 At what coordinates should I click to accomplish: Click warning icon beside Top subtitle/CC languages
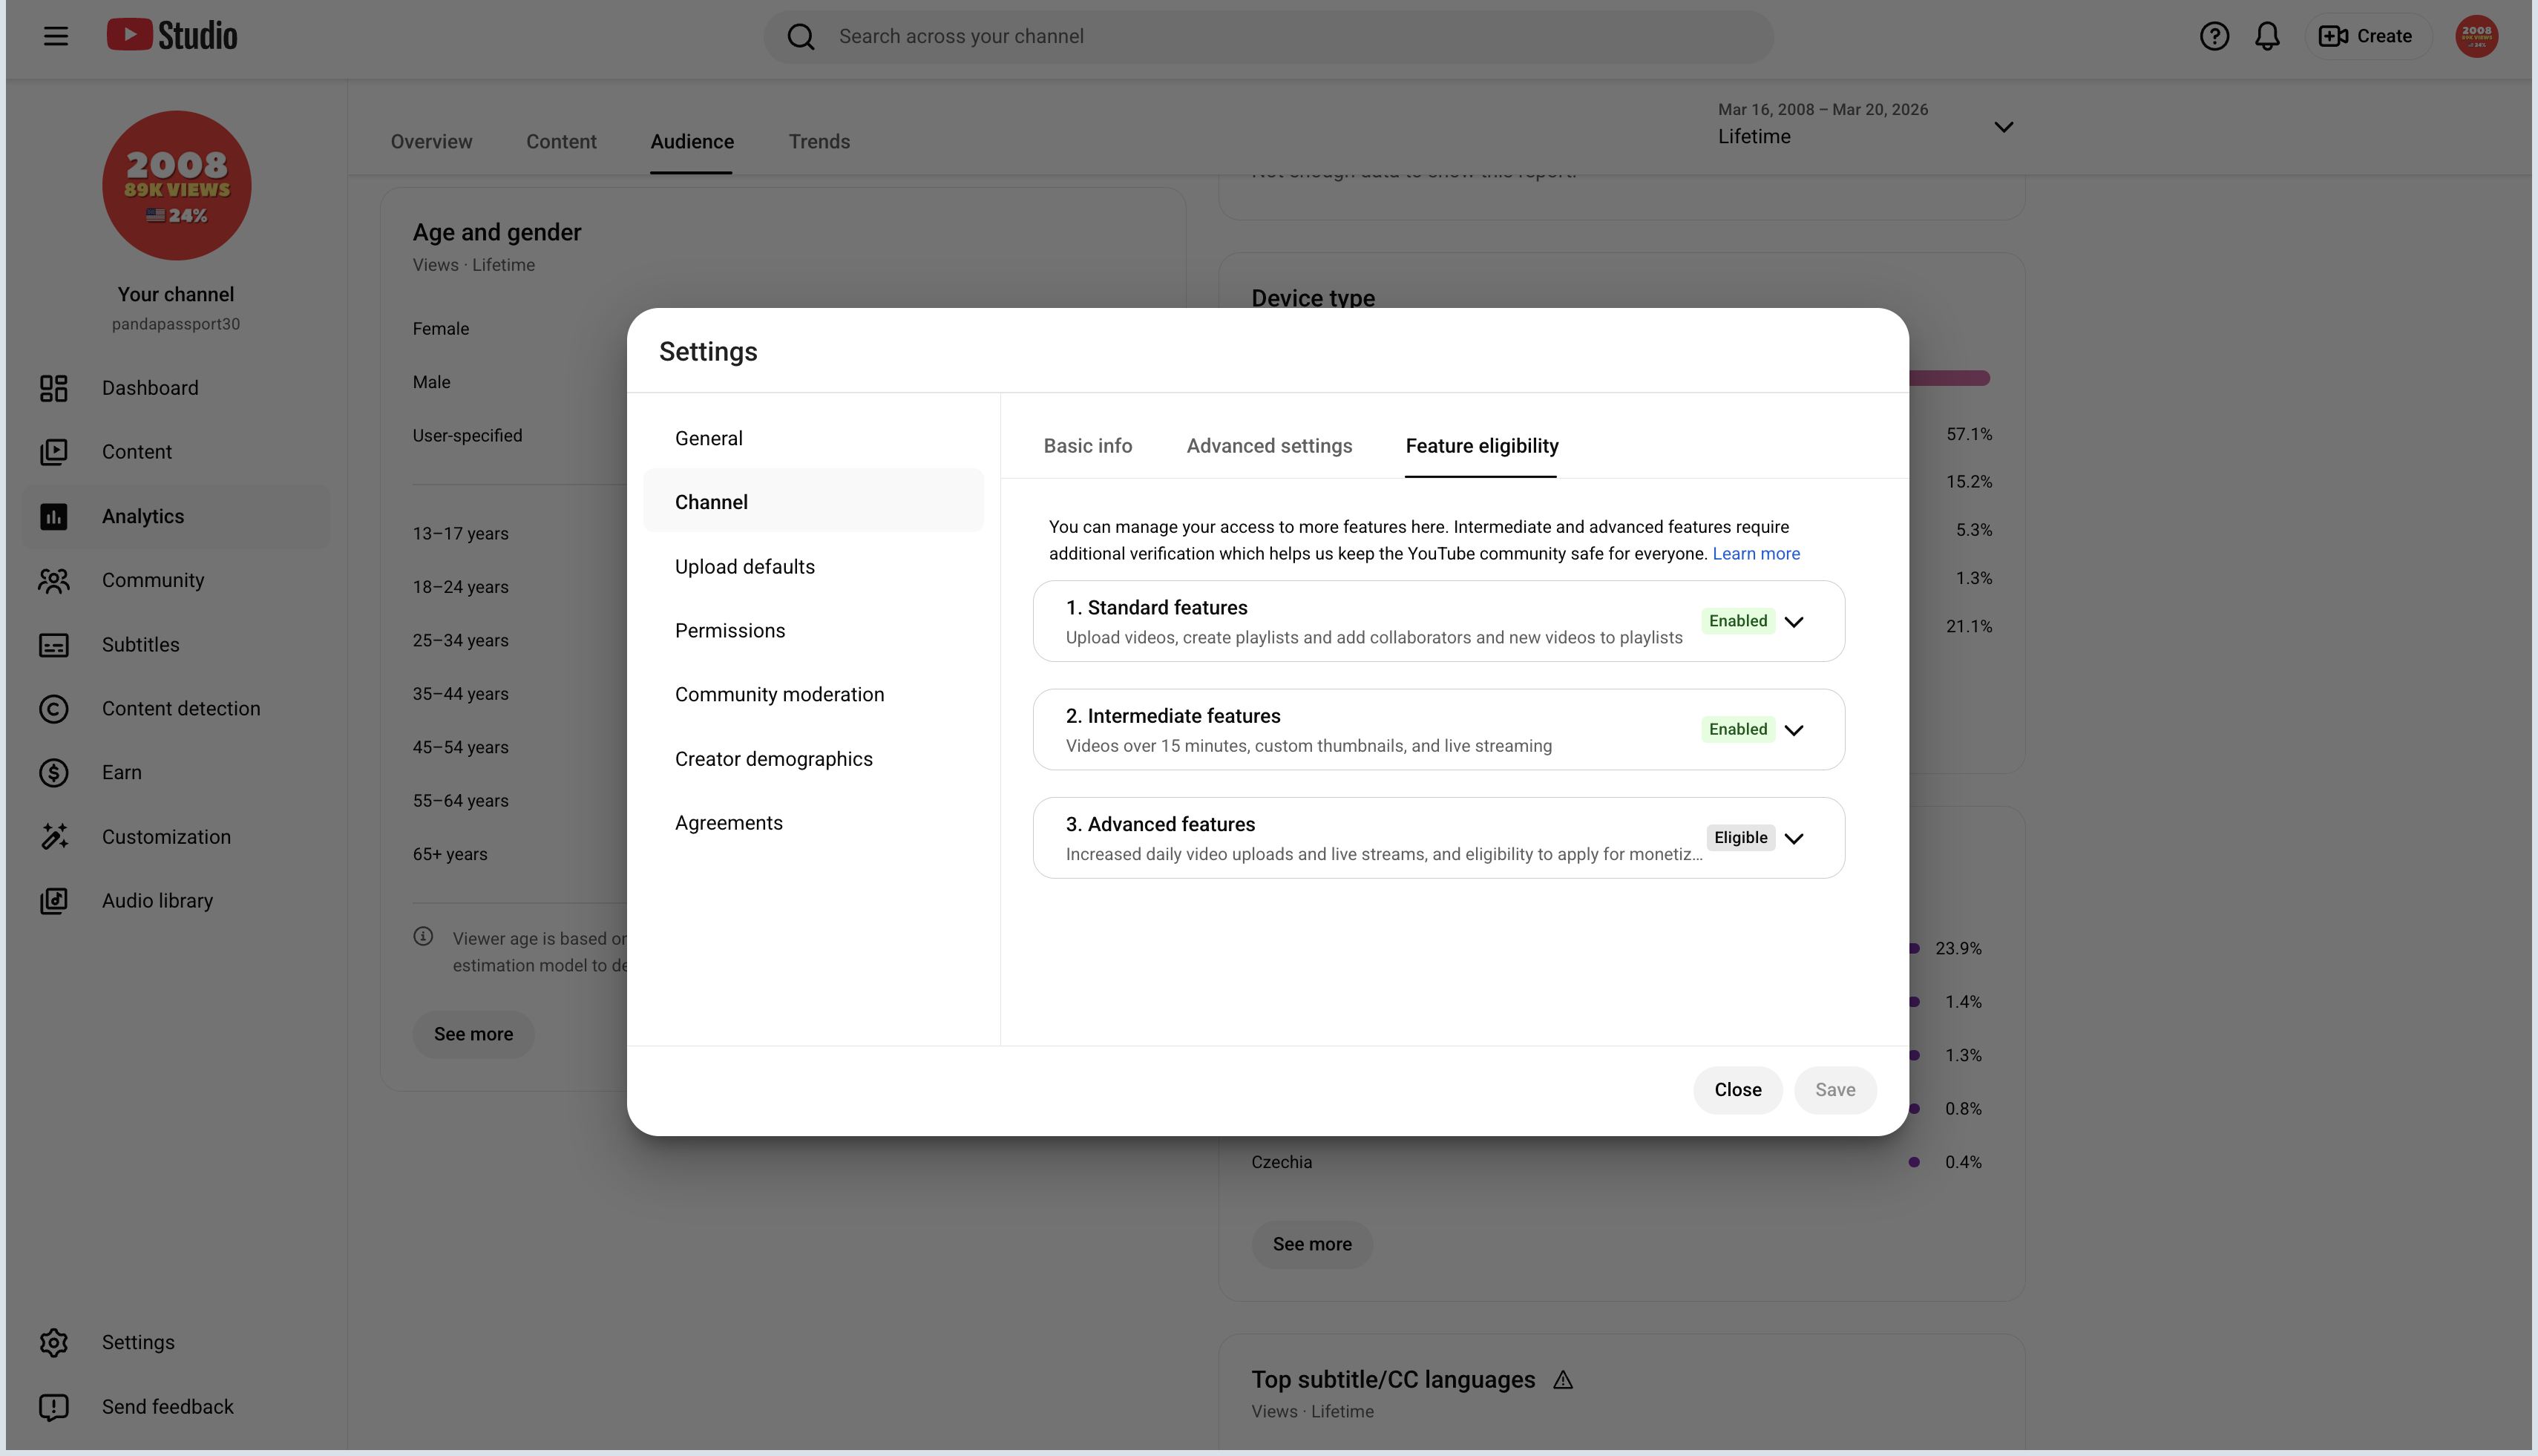(1563, 1380)
